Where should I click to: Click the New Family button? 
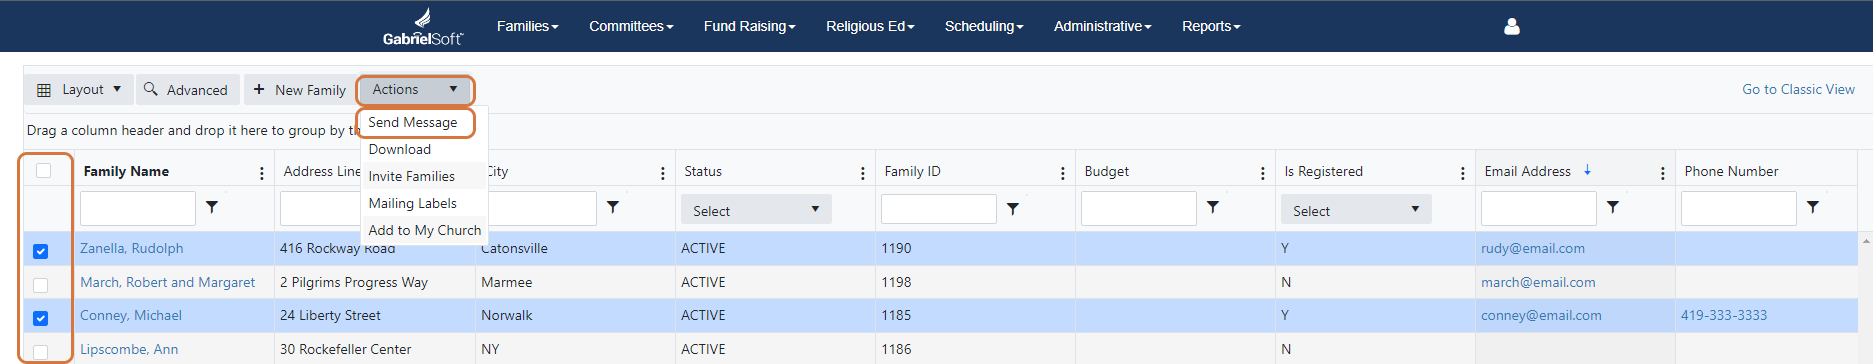pos(299,89)
